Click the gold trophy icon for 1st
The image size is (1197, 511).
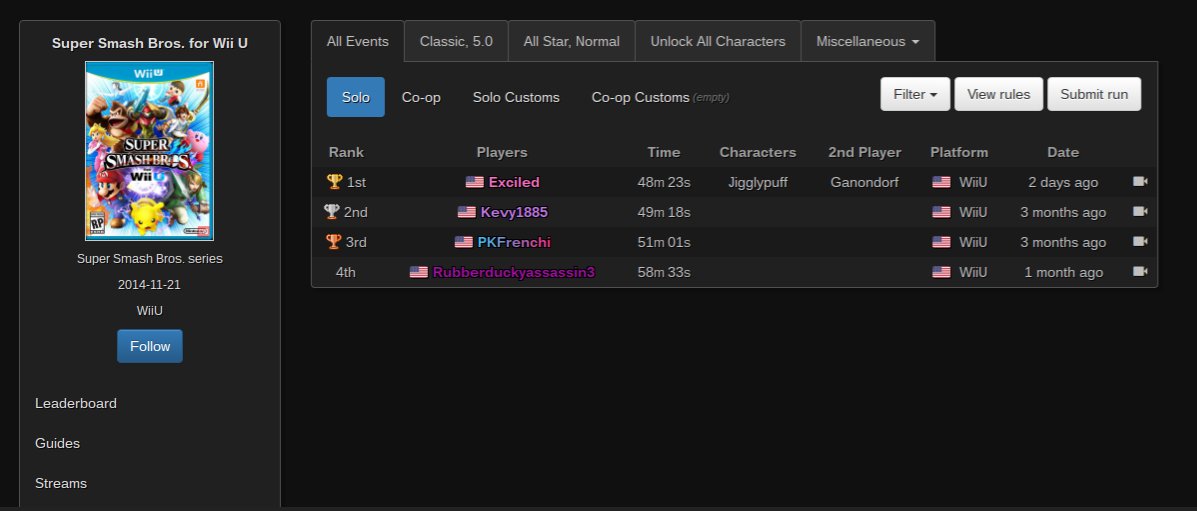(334, 182)
